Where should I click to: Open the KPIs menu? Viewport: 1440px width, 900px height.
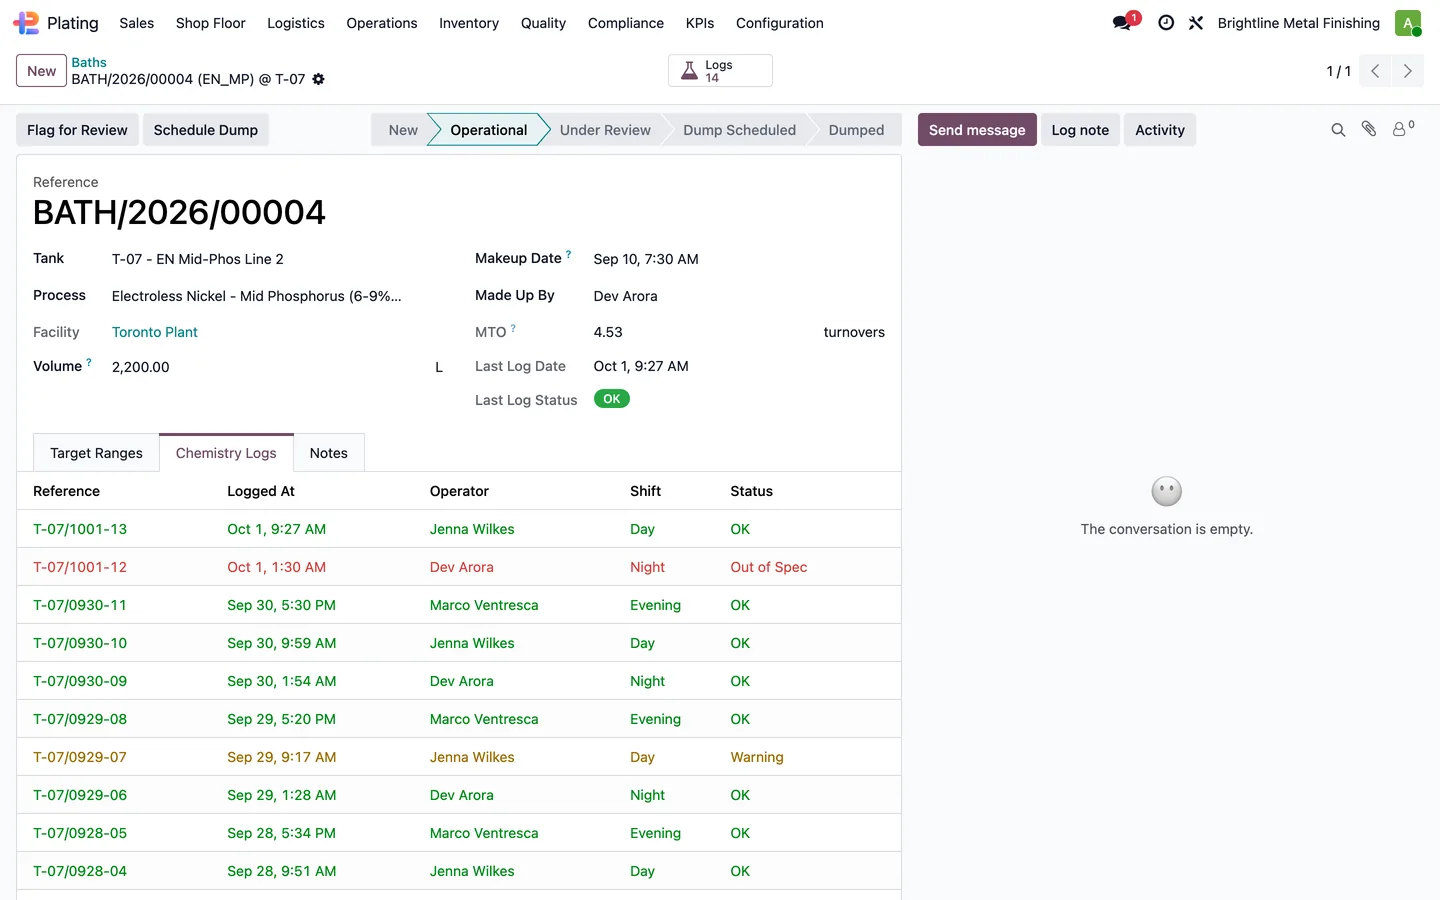point(700,23)
